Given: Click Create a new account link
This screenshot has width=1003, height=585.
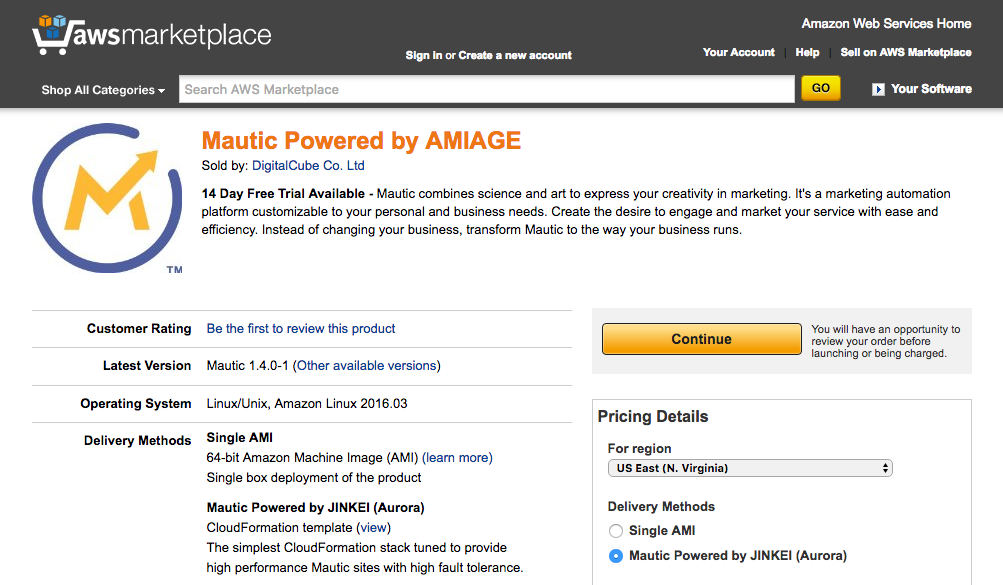Looking at the screenshot, I should click(515, 56).
